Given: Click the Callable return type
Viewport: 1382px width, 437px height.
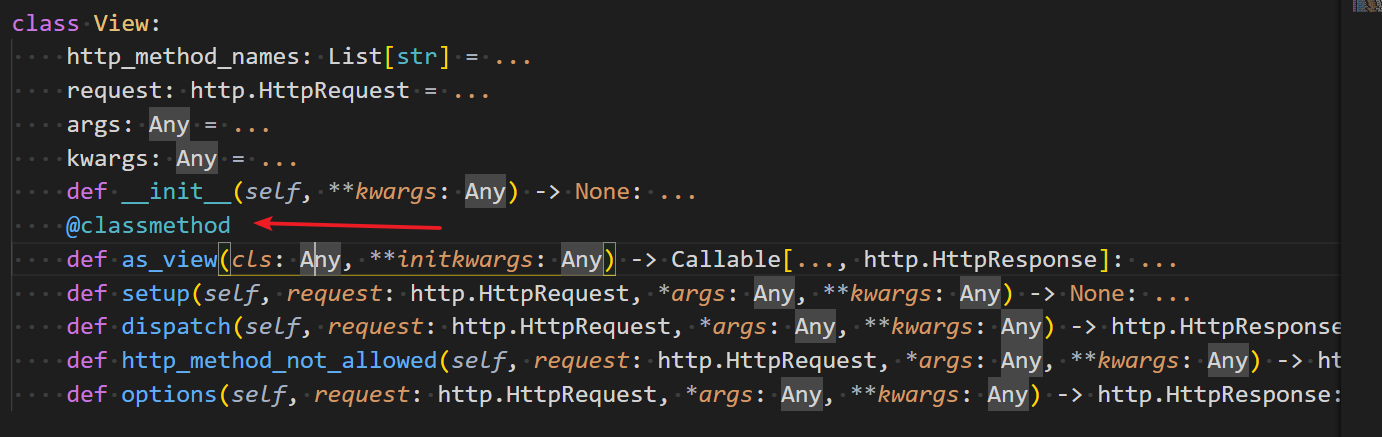Looking at the screenshot, I should (x=726, y=261).
